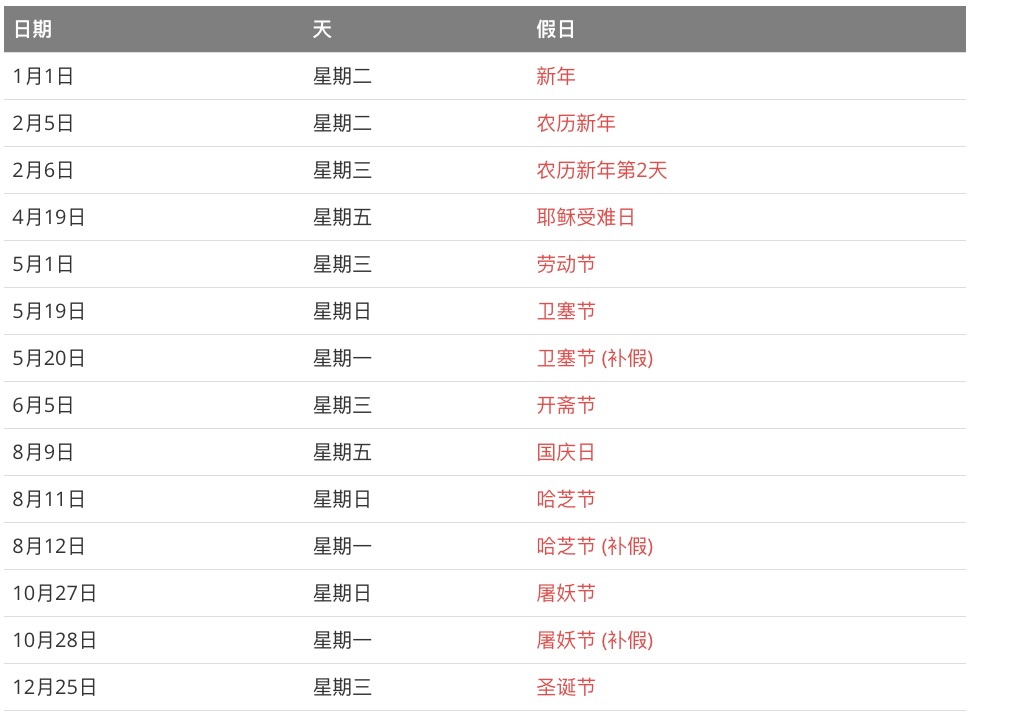This screenshot has width=1010, height=723.
Task: Click the 卫塞节 (补假) link
Action: (595, 358)
